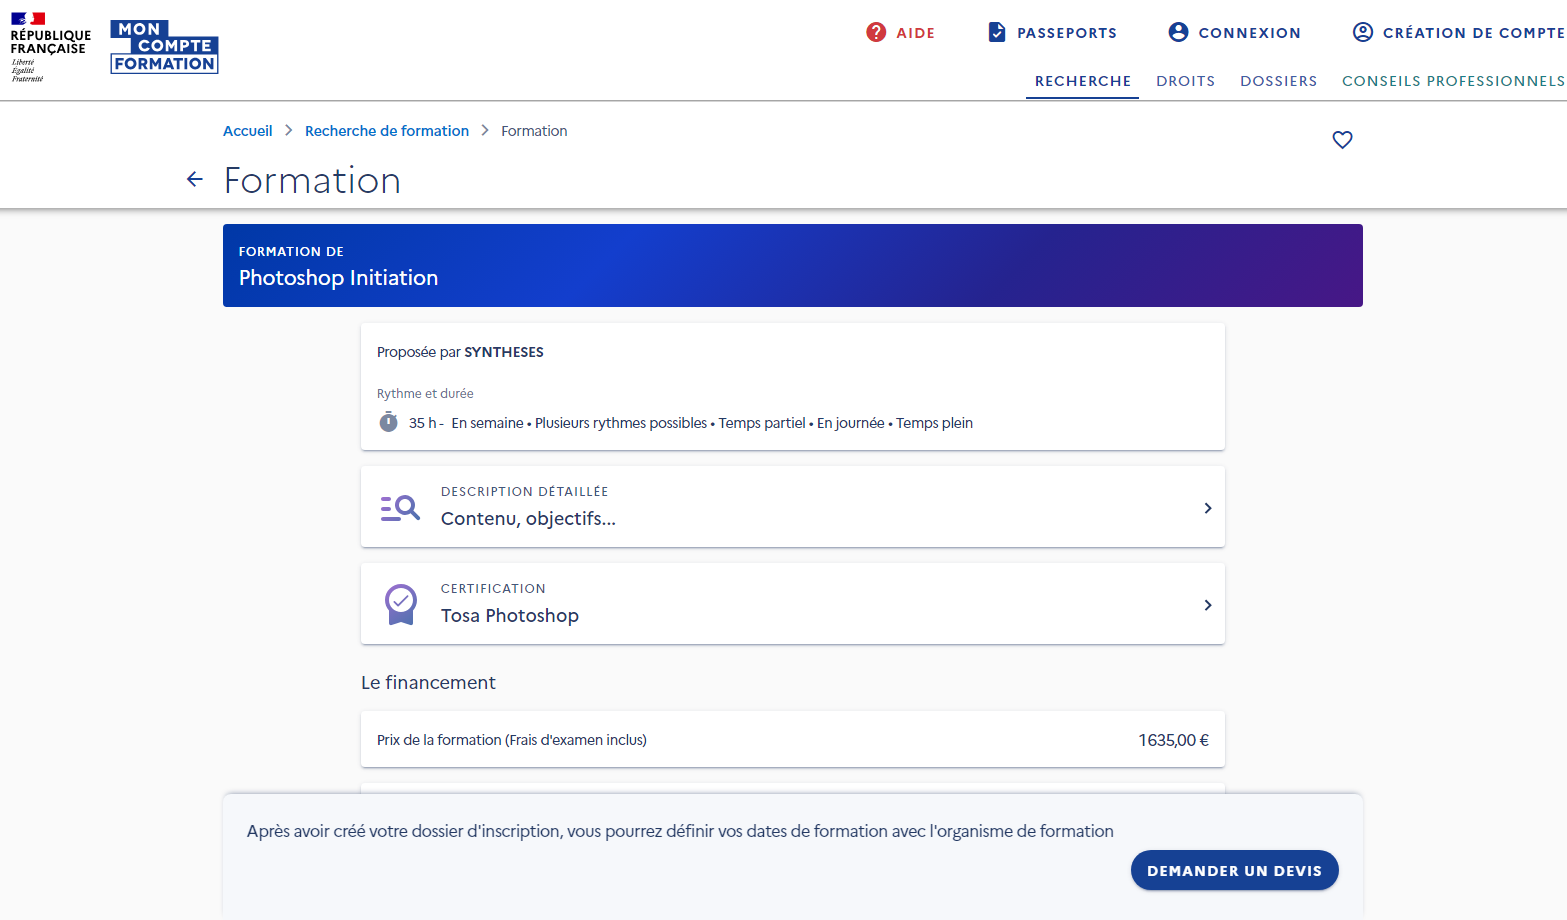Click the Rythme et durée label
Screen dimensions: 1567x920
pos(425,394)
